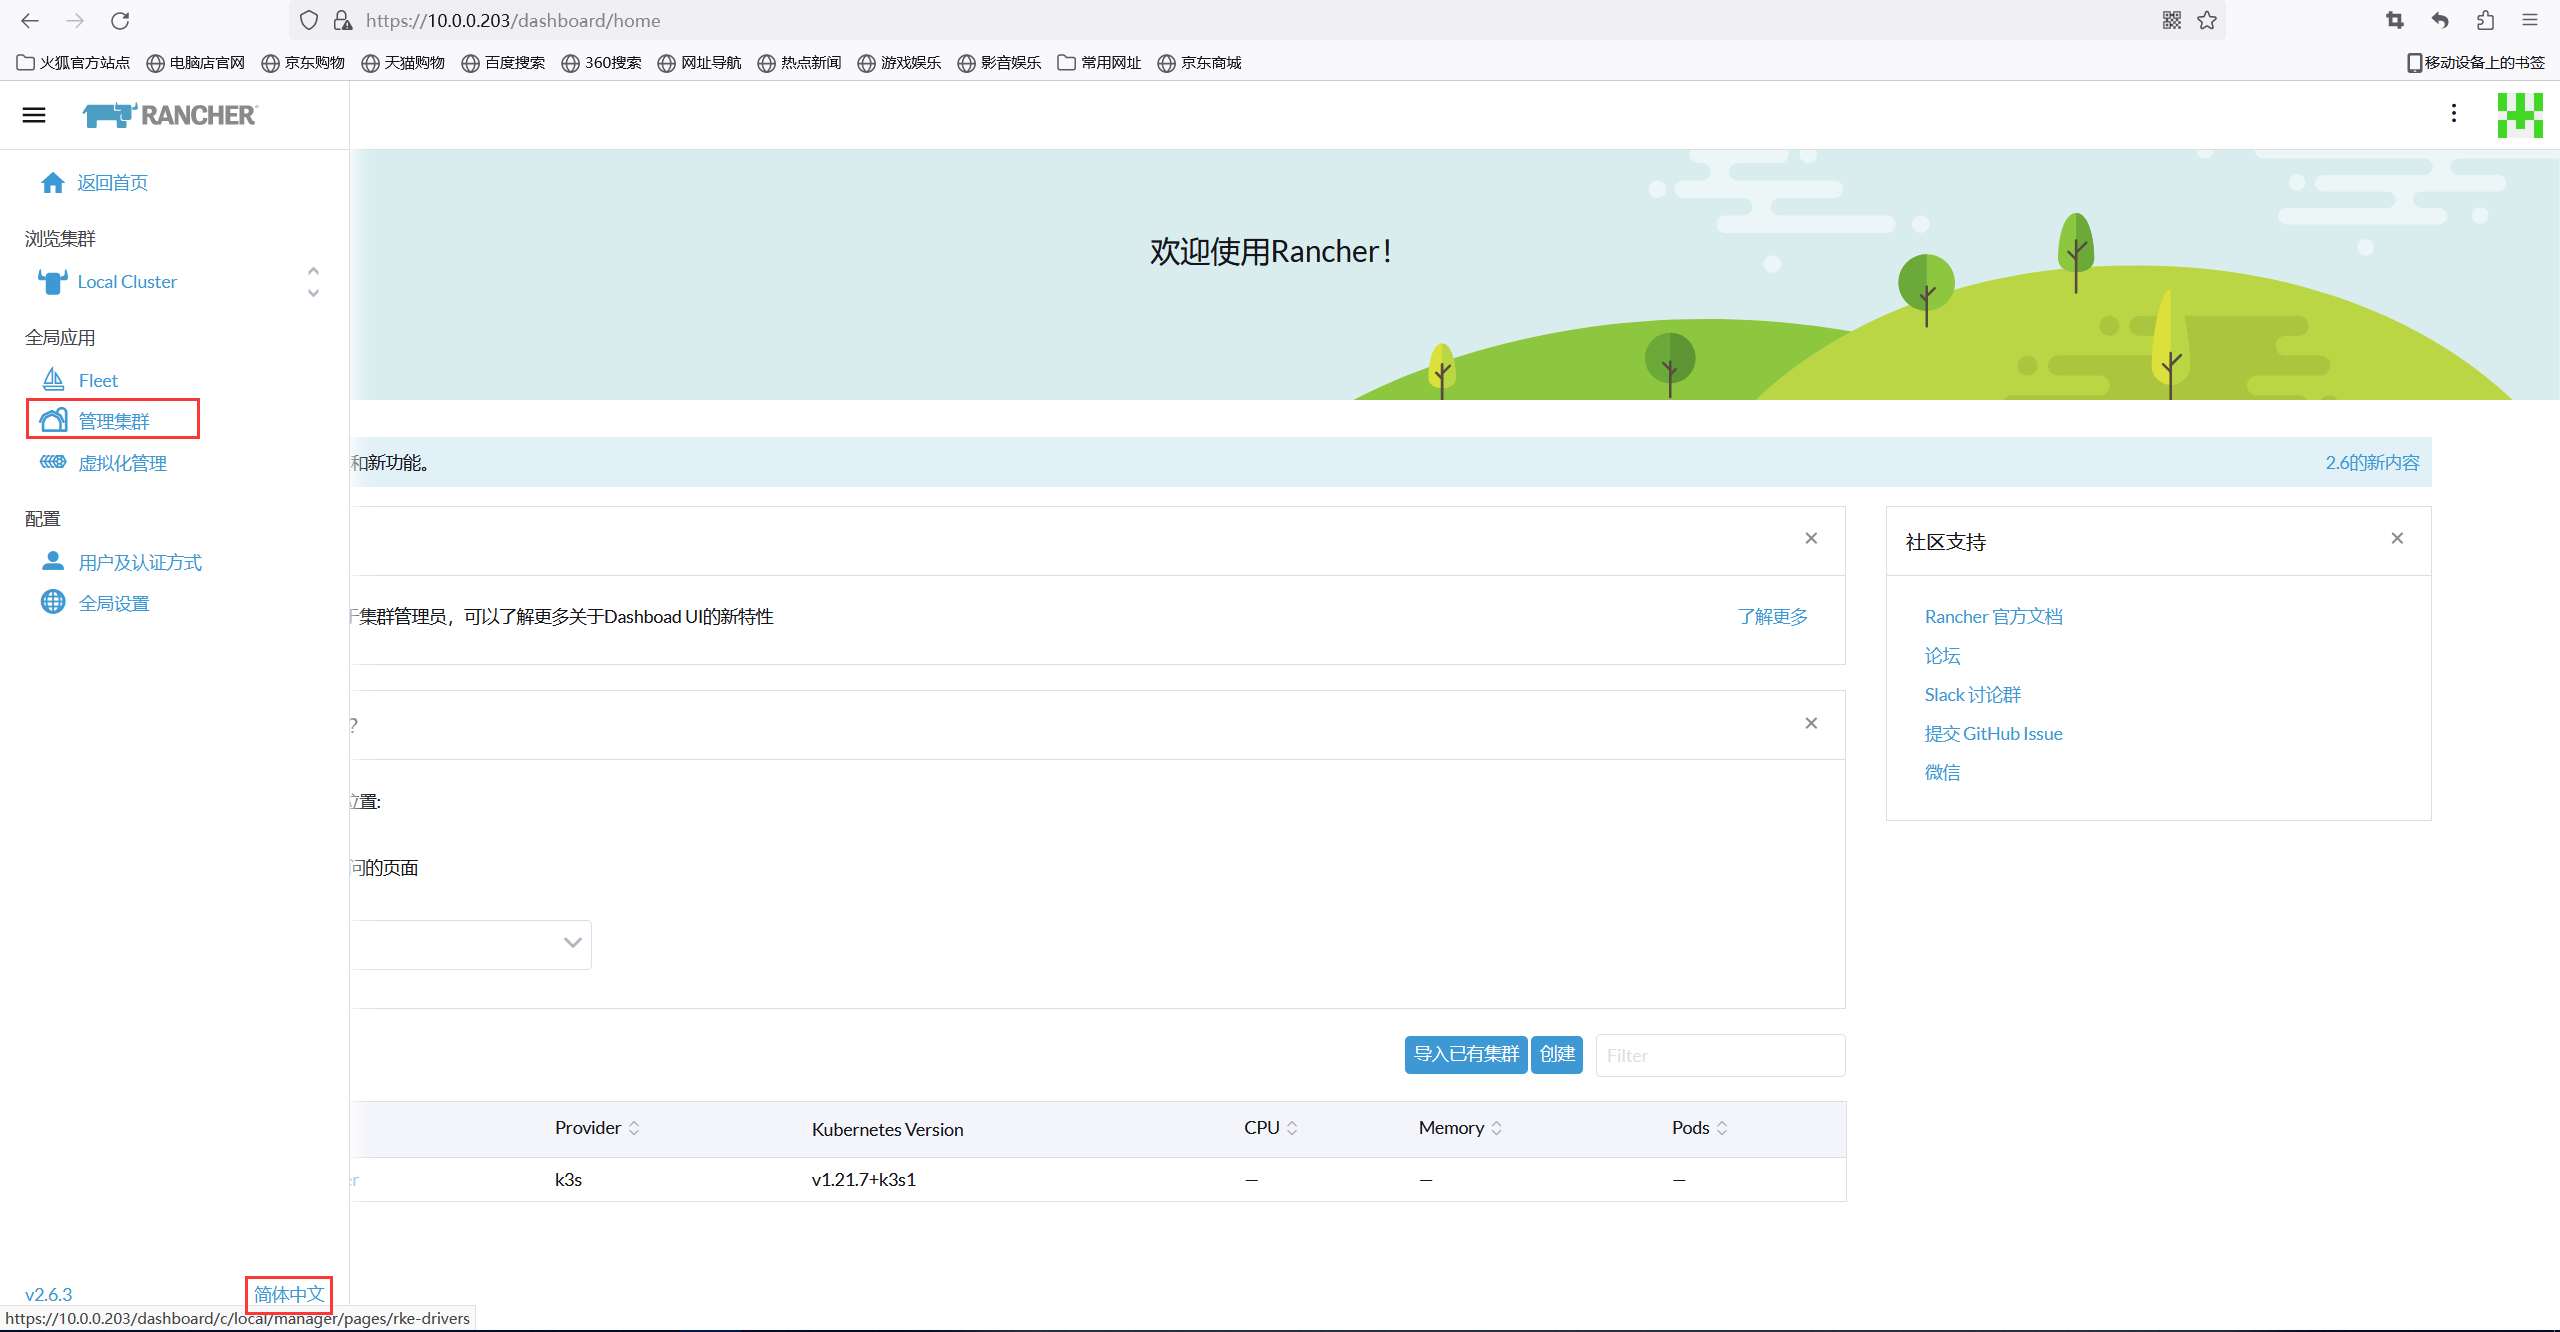Click the v2.6.3 version link
The width and height of the screenshot is (2560, 1332).
click(x=49, y=1294)
